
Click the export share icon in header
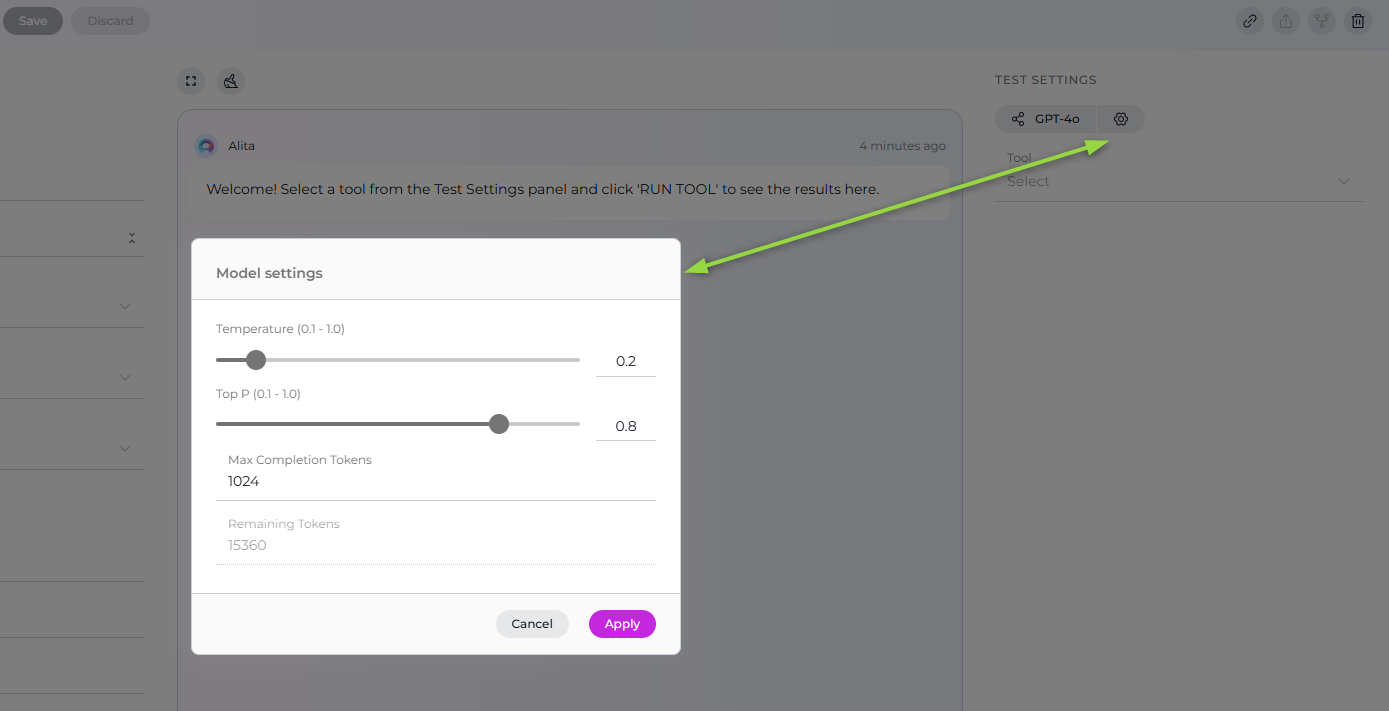click(1285, 21)
